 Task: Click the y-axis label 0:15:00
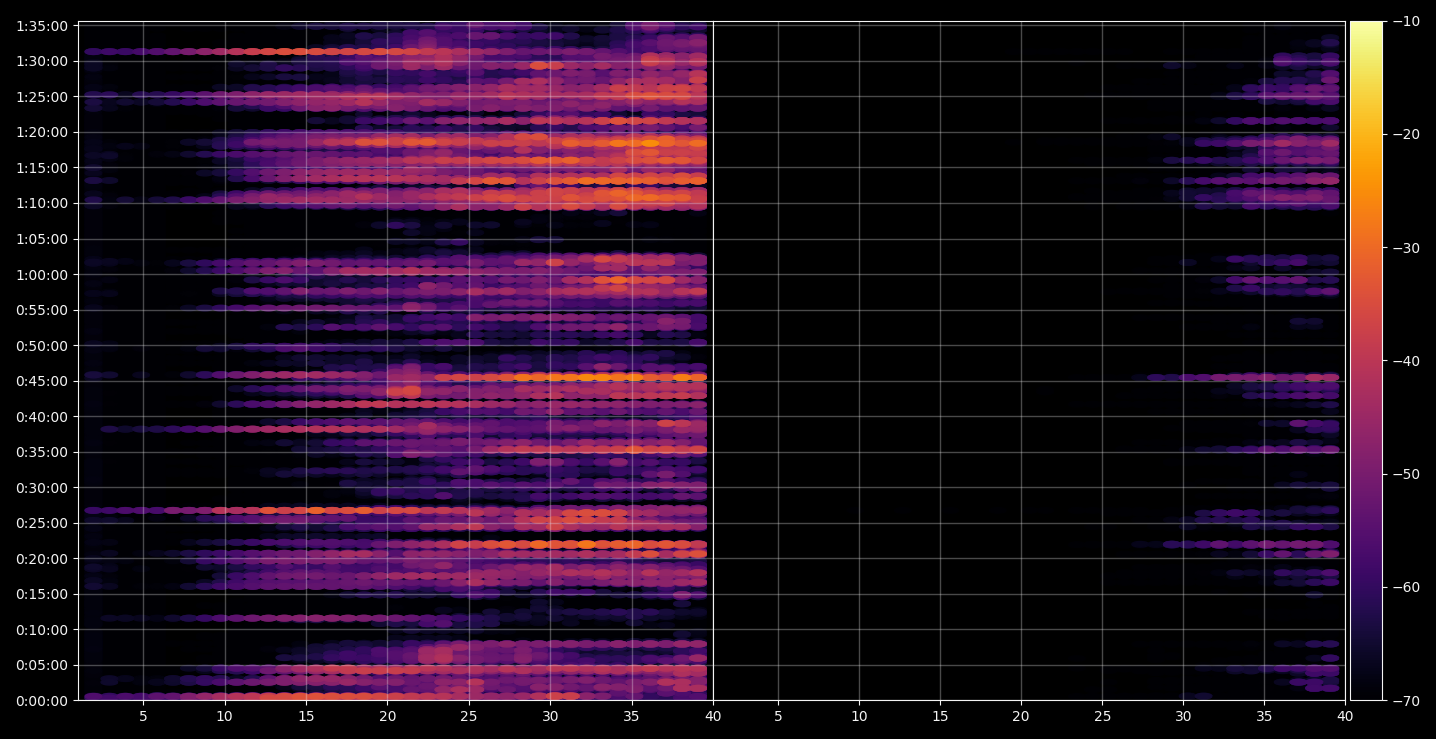tap(42, 594)
